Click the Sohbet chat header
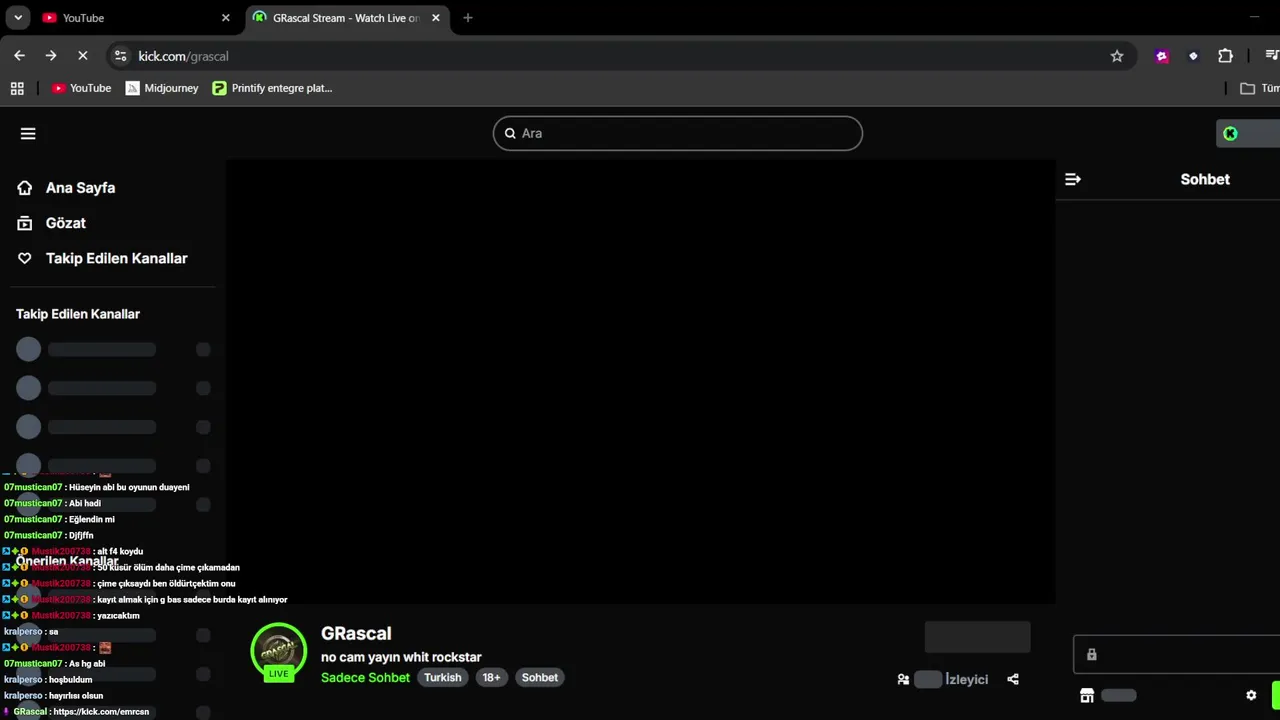 coord(1205,179)
